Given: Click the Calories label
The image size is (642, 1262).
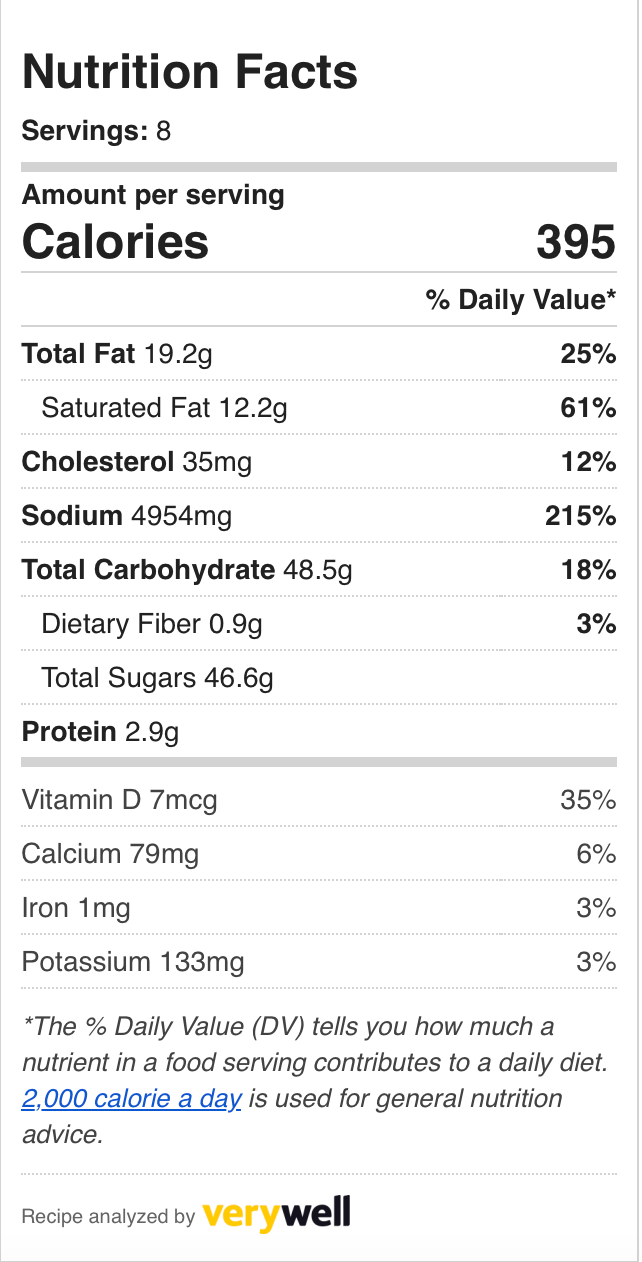Looking at the screenshot, I should click(115, 242).
